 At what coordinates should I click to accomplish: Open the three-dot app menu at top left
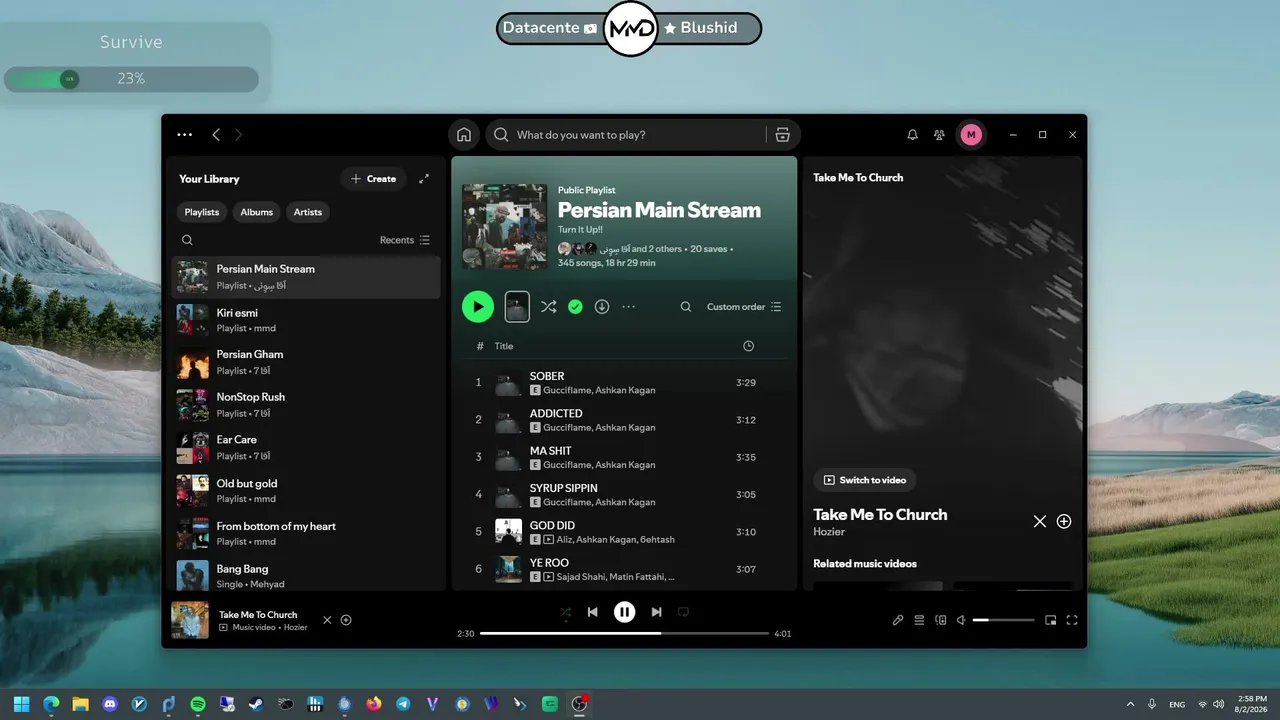(x=184, y=135)
